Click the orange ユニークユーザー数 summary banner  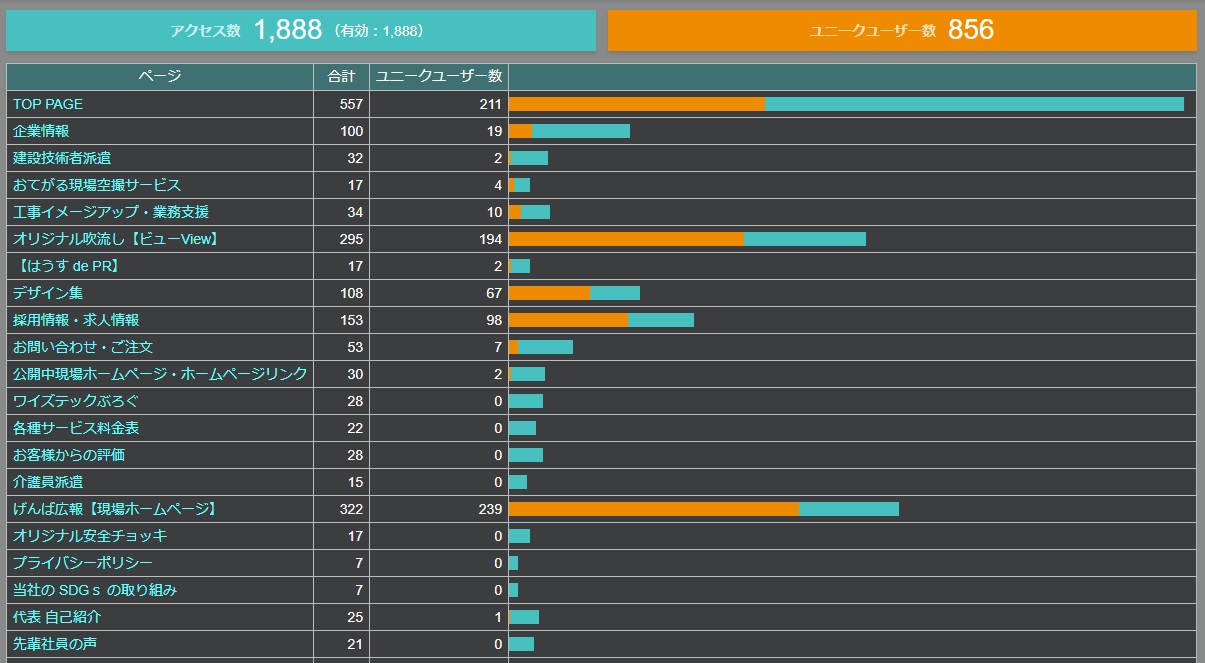[x=902, y=31]
